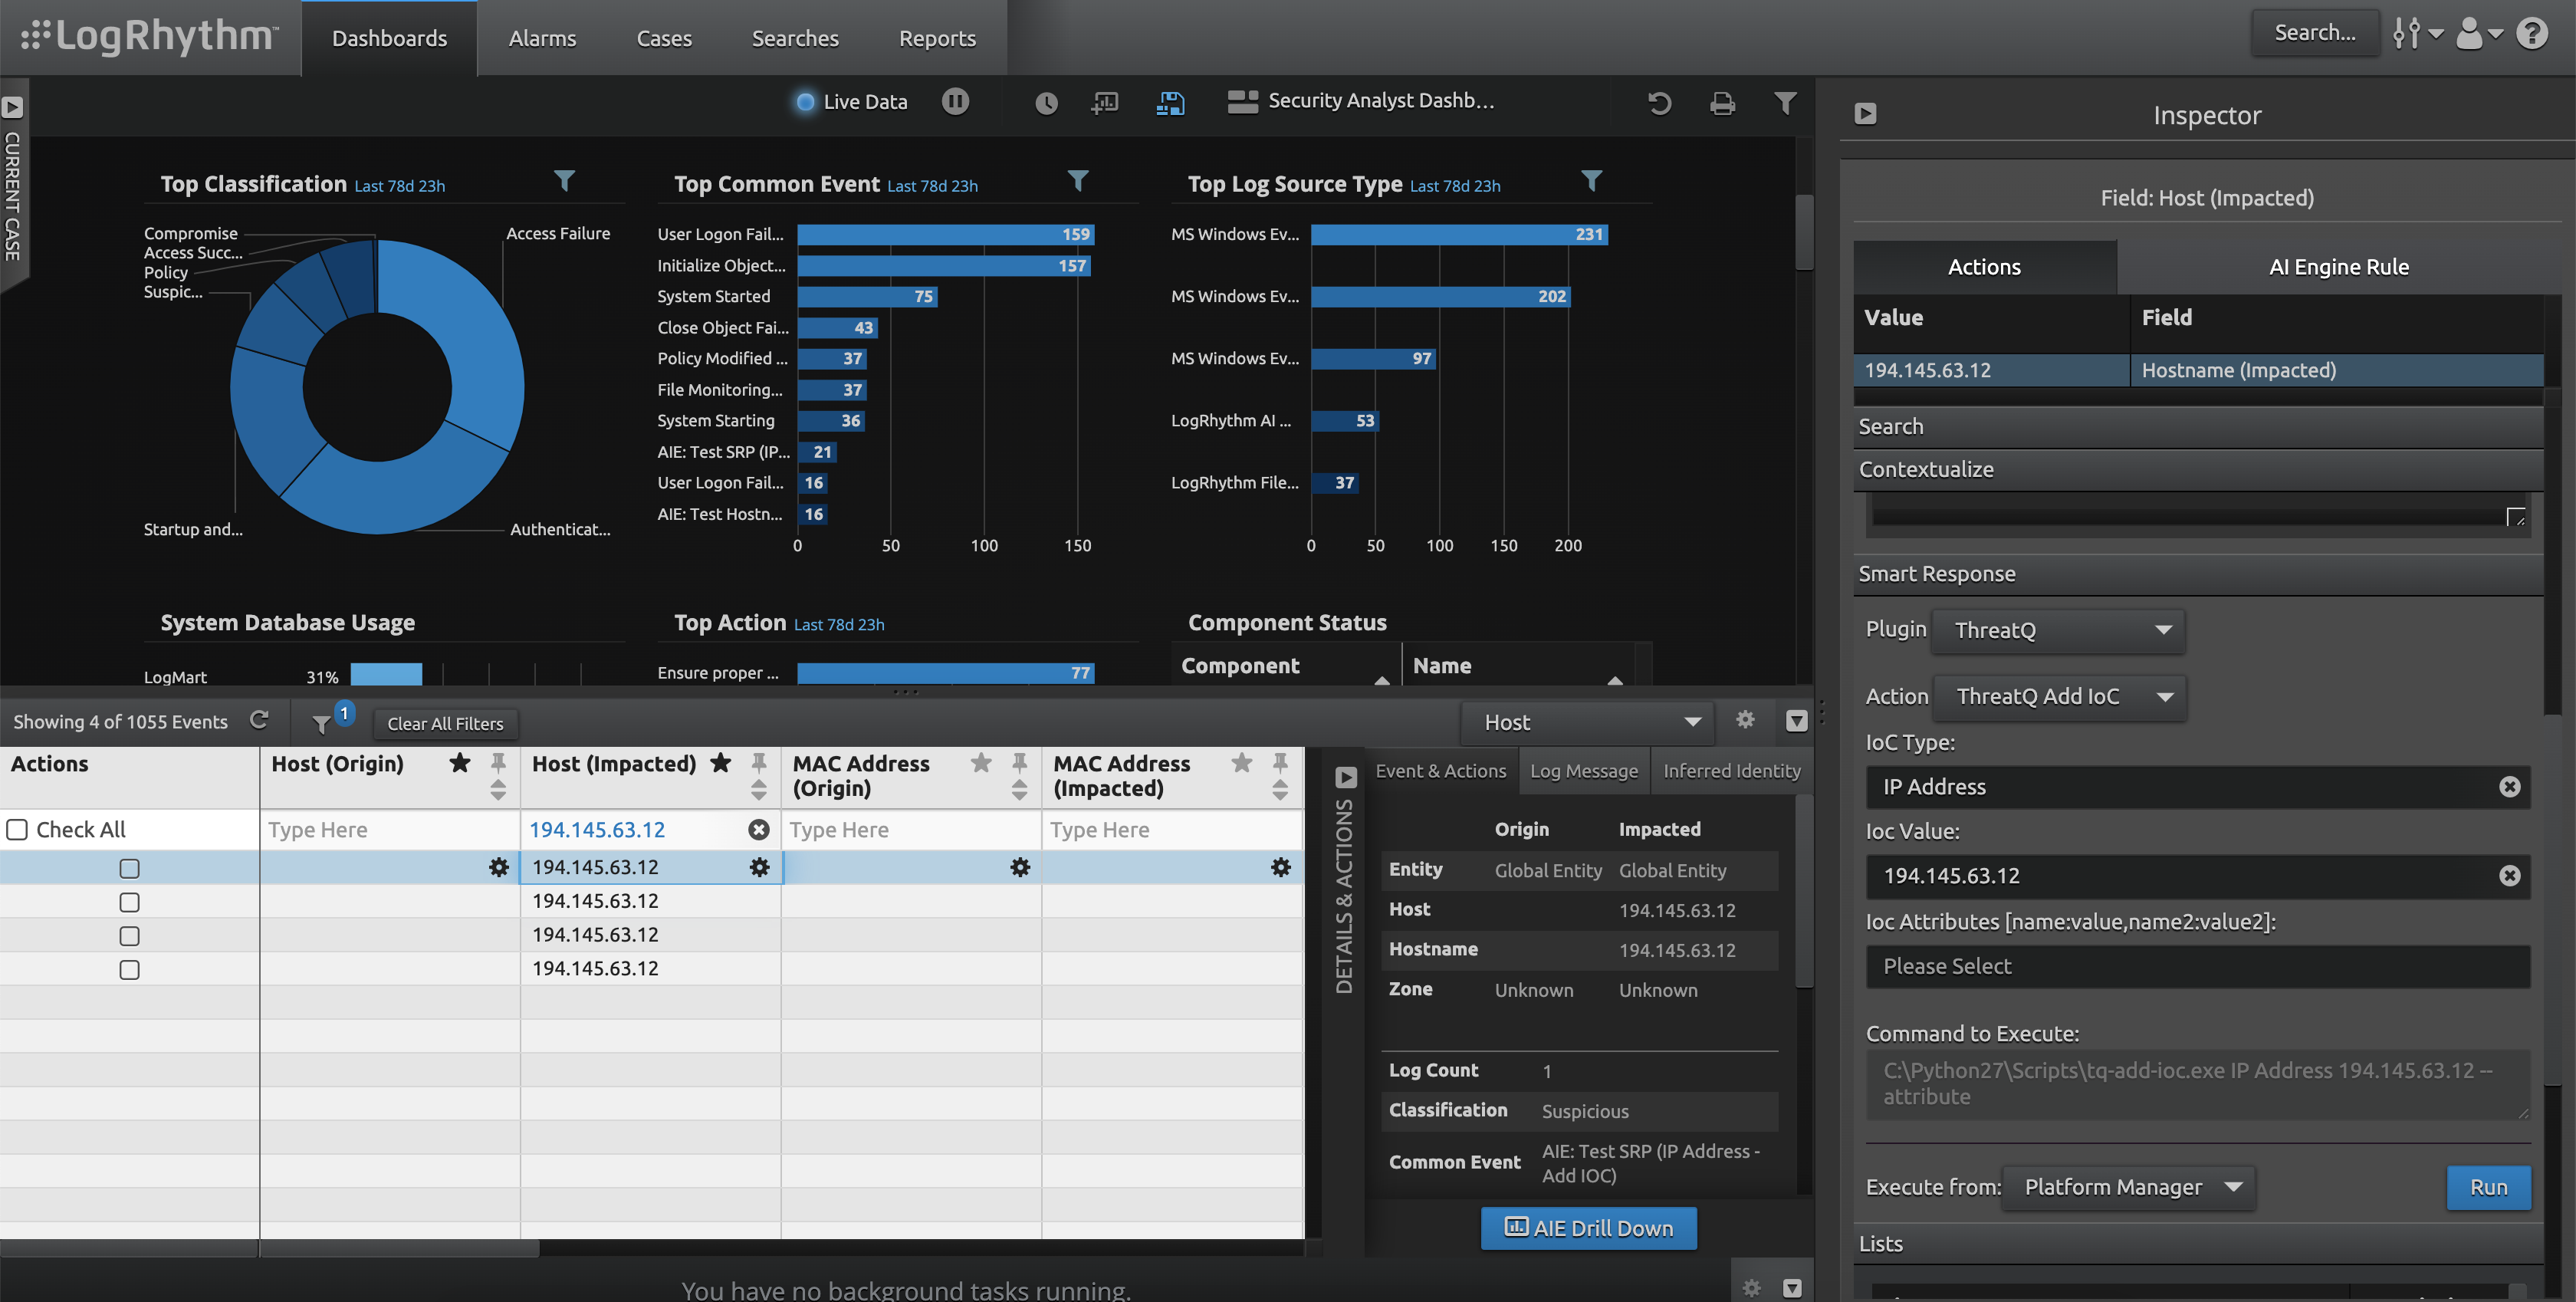This screenshot has width=2576, height=1302.
Task: Click the global Search box
Action: click(x=2314, y=33)
